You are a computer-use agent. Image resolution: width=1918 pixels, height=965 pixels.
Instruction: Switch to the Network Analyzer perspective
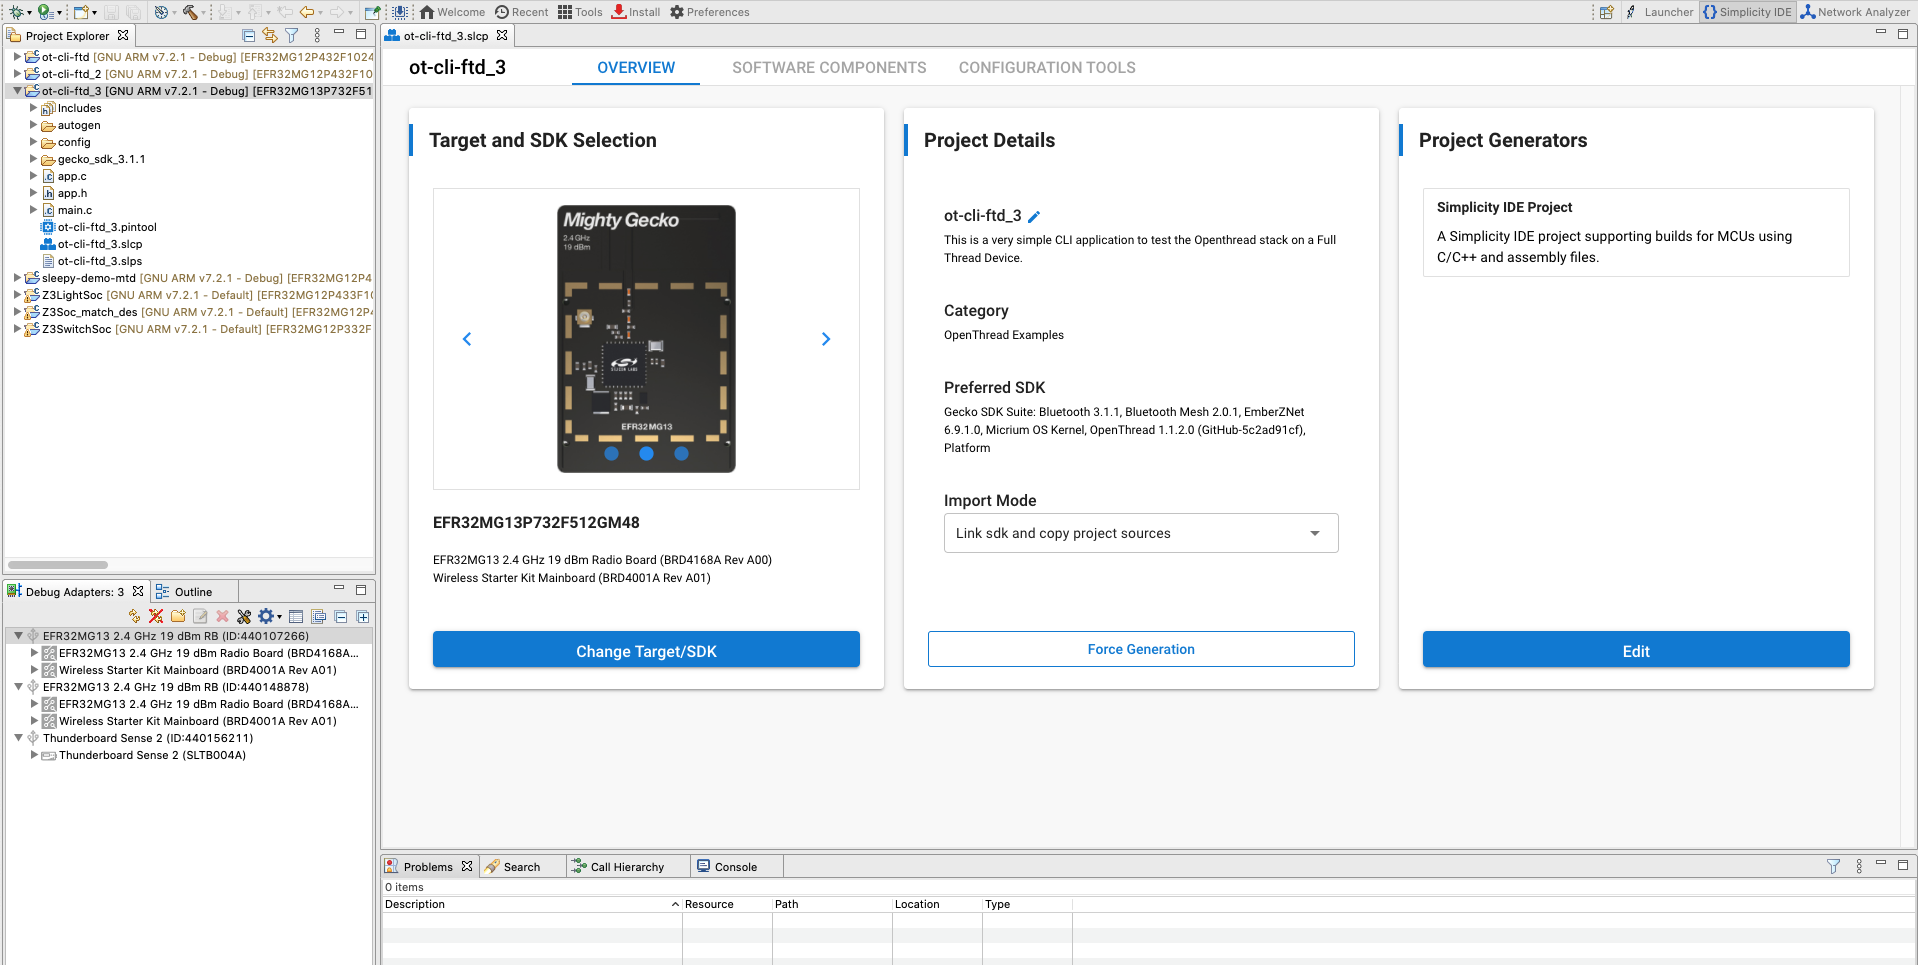[1855, 11]
